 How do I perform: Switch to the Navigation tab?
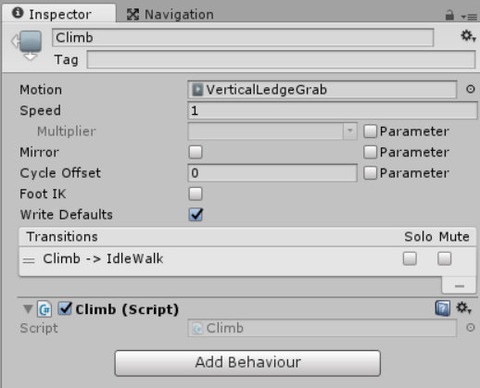(x=170, y=14)
